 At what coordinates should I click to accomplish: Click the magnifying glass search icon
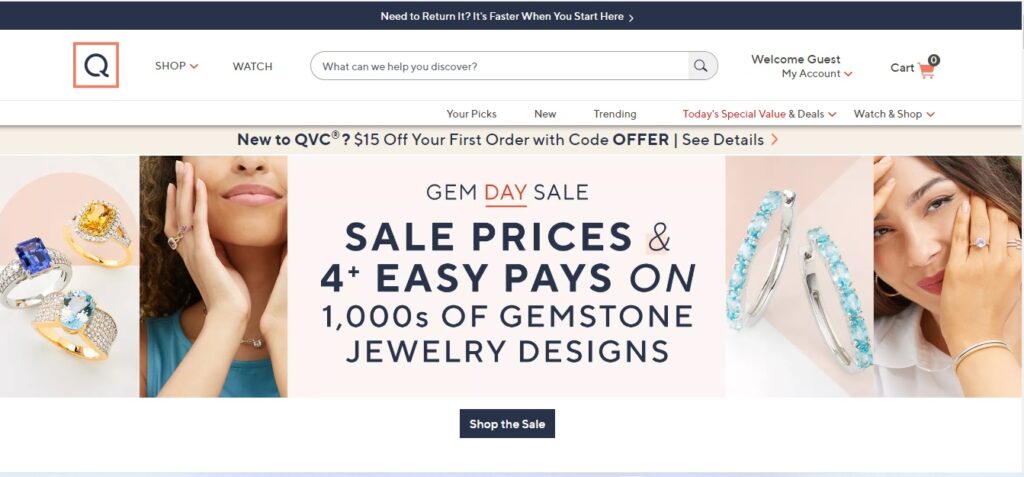[702, 66]
